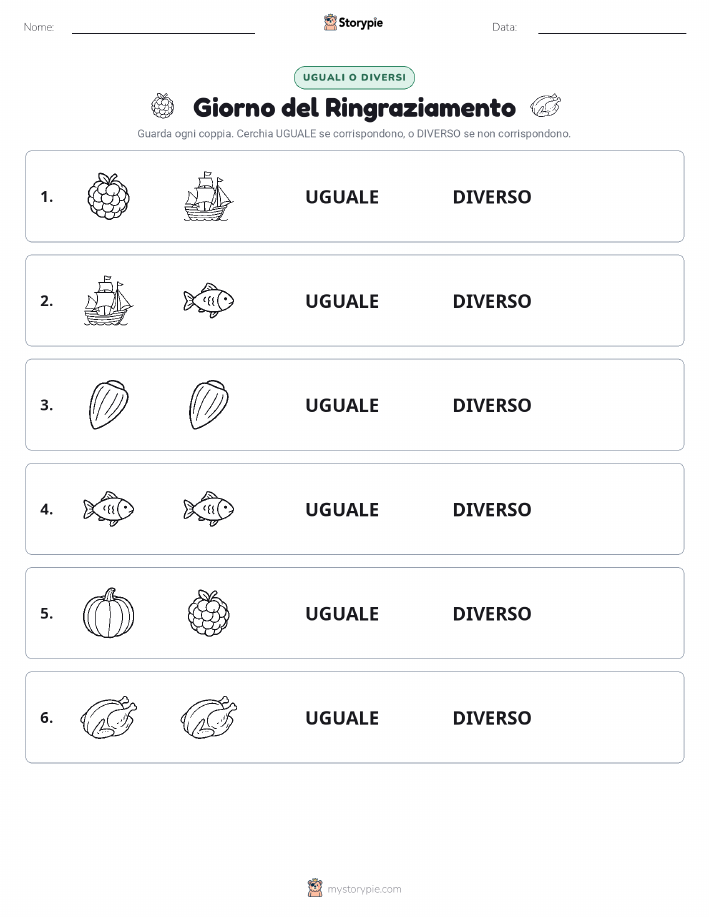Click the sailing ship icon in row 1
Image resolution: width=709 pixels, height=917 pixels.
pyautogui.click(x=208, y=196)
